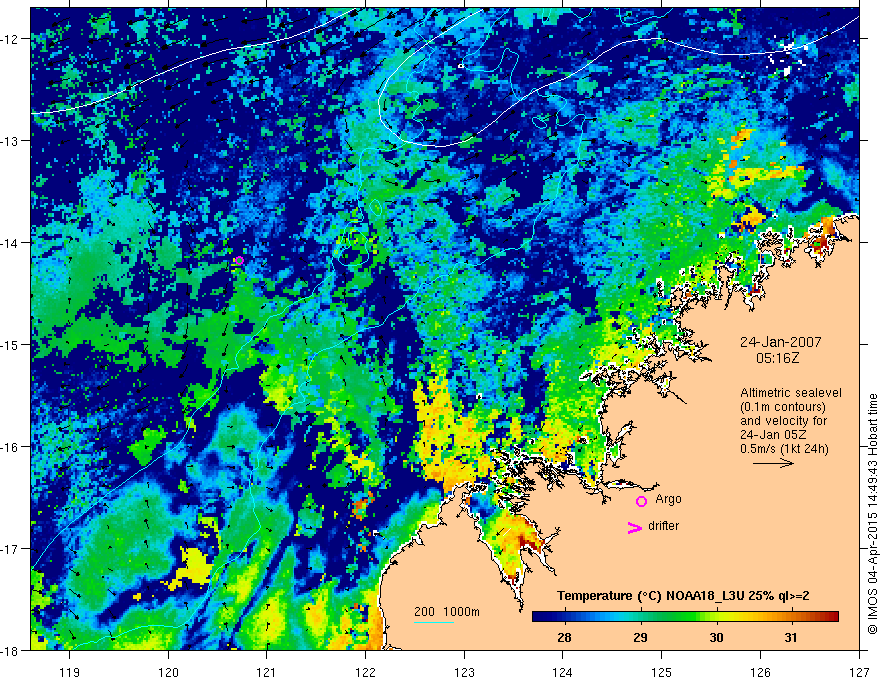Image resolution: width=880 pixels, height=680 pixels.
Task: Click the temperature color scale bar
Action: (685, 617)
